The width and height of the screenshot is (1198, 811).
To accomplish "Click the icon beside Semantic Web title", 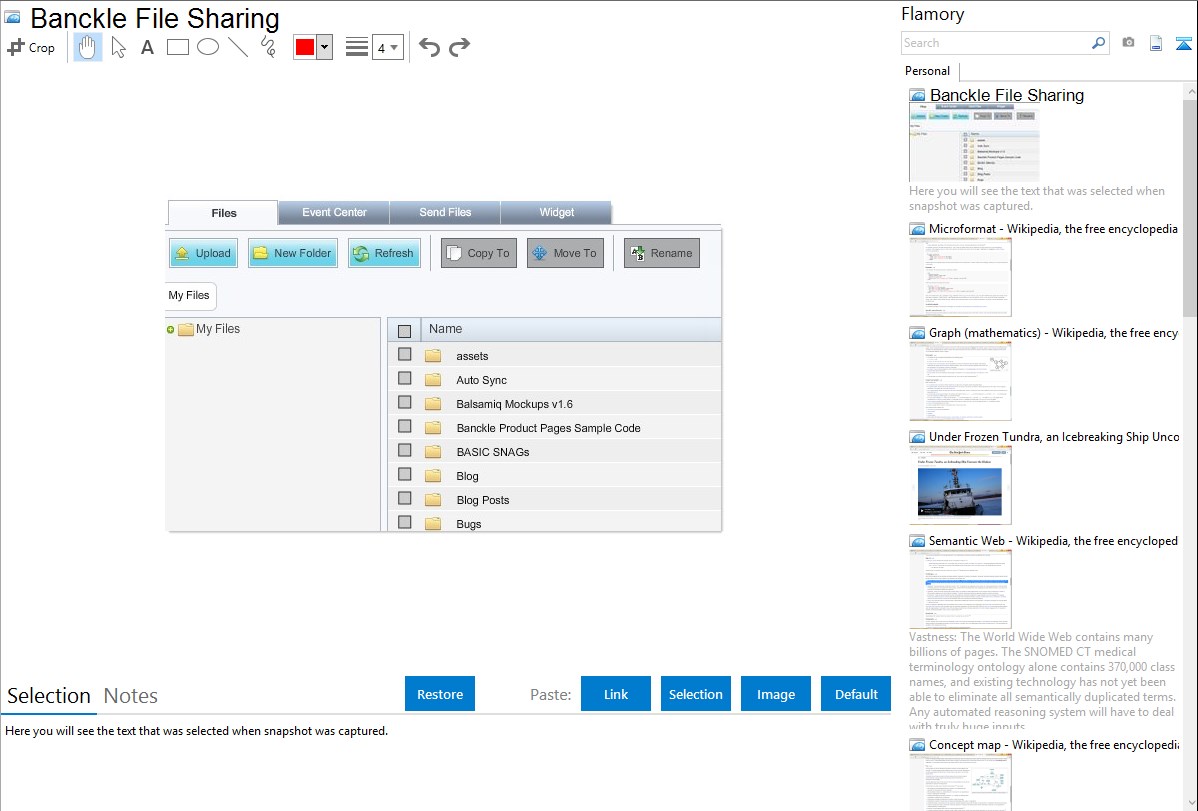I will tap(917, 541).
